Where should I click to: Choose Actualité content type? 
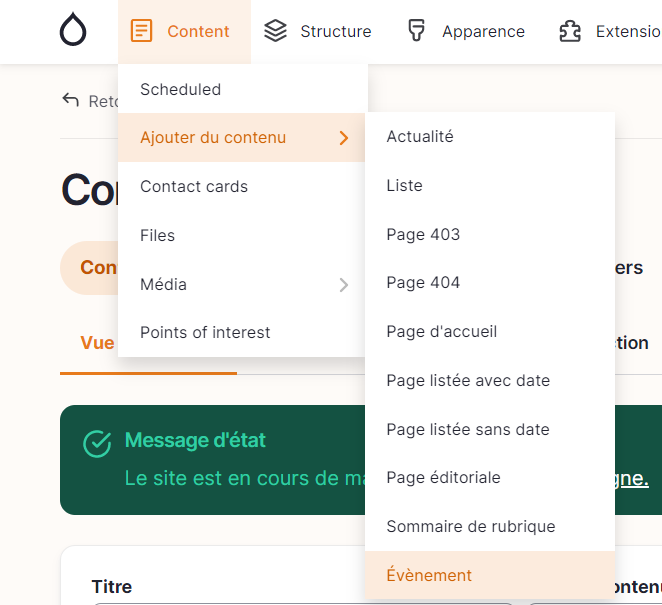tap(420, 137)
